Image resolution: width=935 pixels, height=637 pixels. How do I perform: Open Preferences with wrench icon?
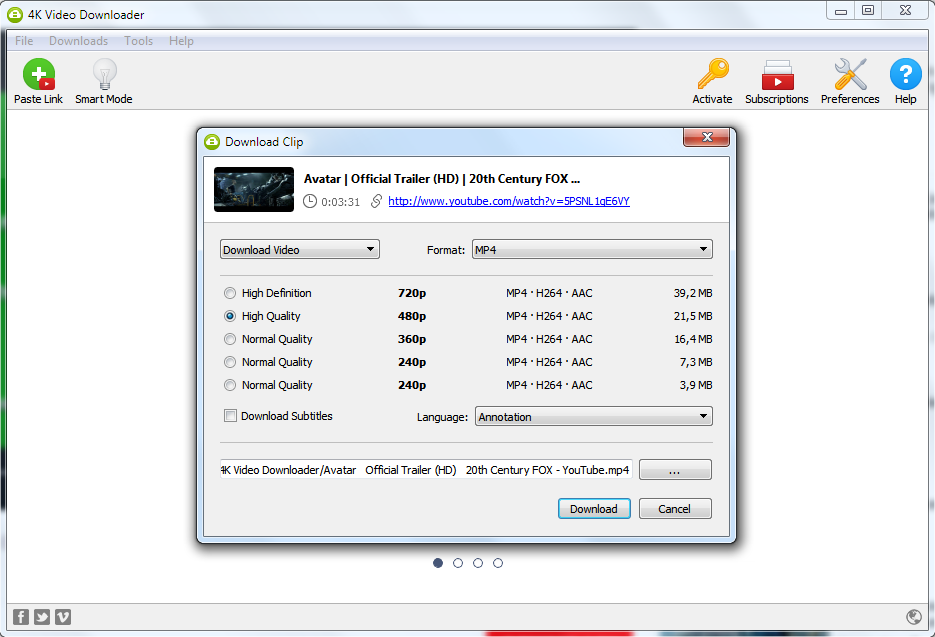coord(850,74)
